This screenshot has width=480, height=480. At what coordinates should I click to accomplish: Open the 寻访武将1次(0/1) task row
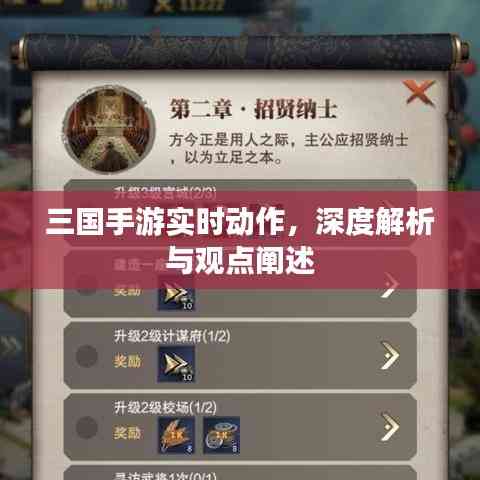coord(240,473)
